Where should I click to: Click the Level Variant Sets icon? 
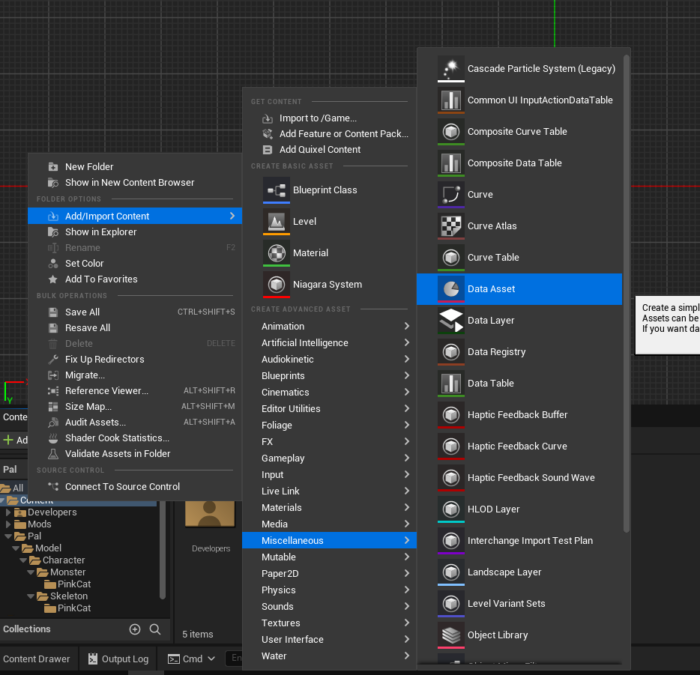coord(451,604)
